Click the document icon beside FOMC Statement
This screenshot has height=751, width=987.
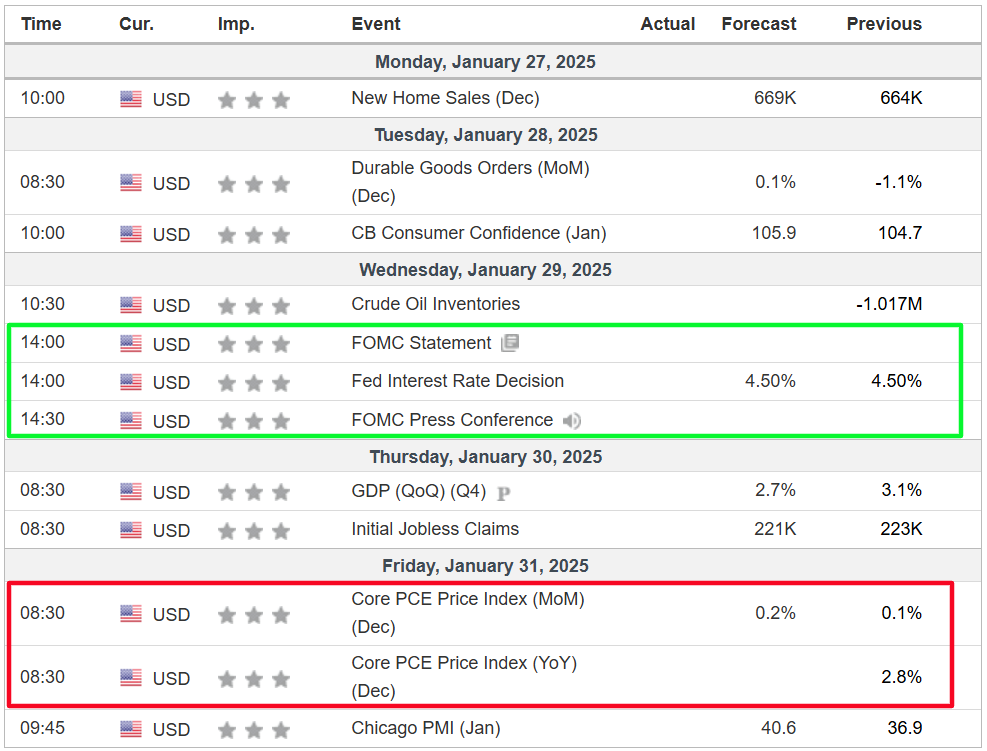pyautogui.click(x=510, y=343)
